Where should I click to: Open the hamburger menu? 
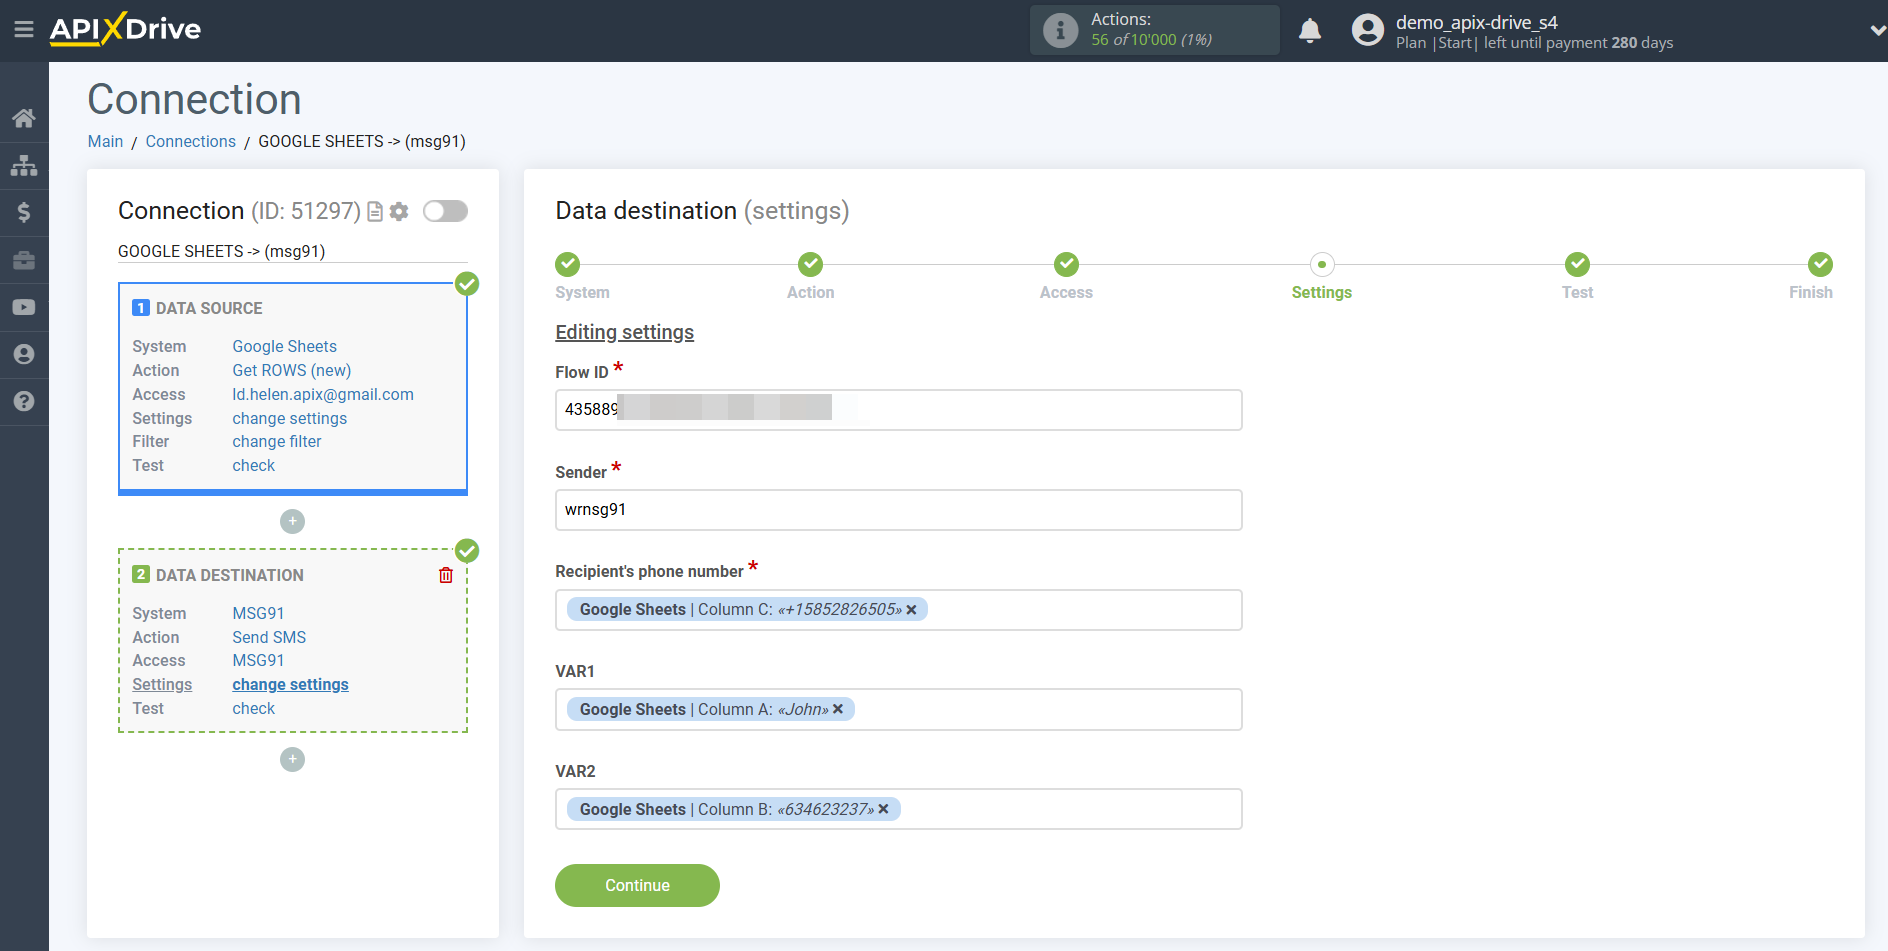(x=24, y=29)
